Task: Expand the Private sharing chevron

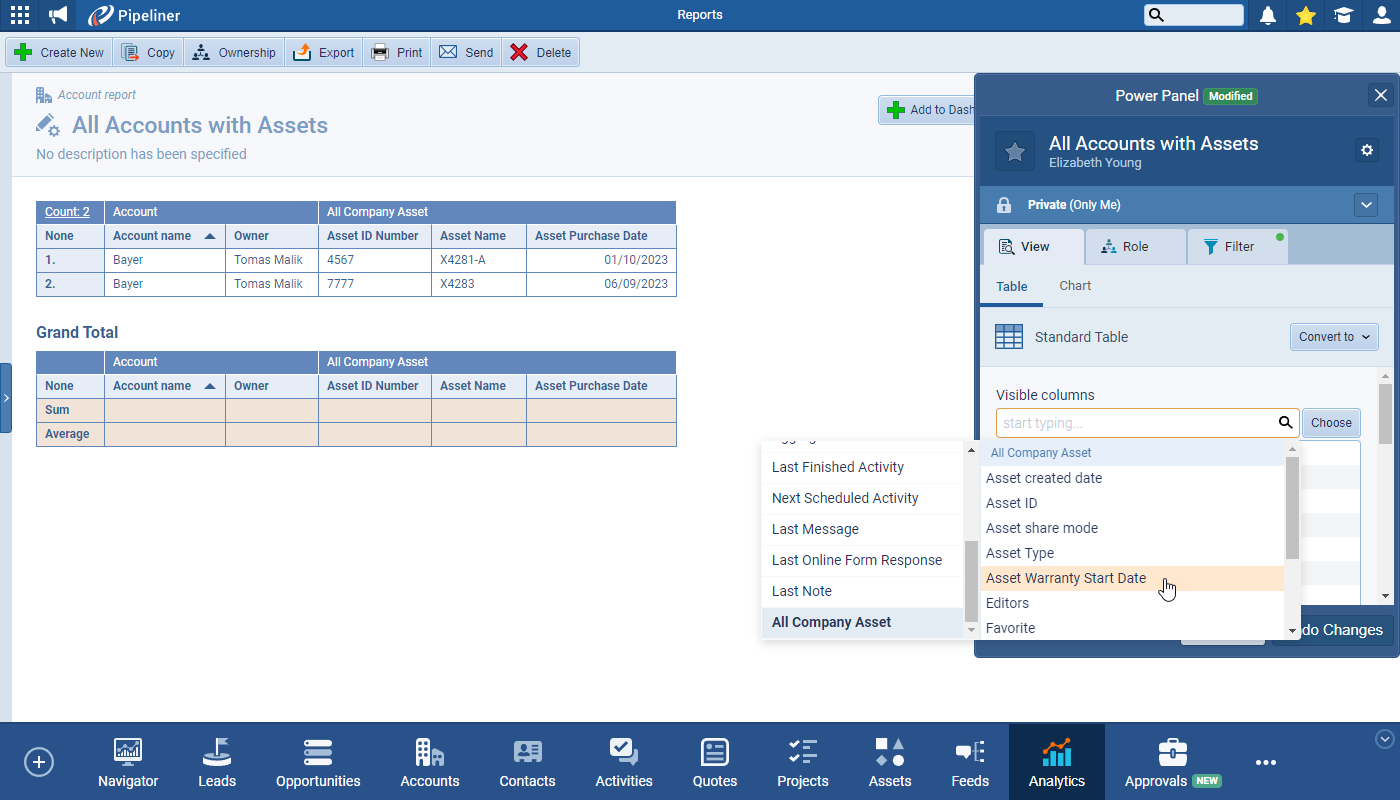Action: pyautogui.click(x=1366, y=205)
